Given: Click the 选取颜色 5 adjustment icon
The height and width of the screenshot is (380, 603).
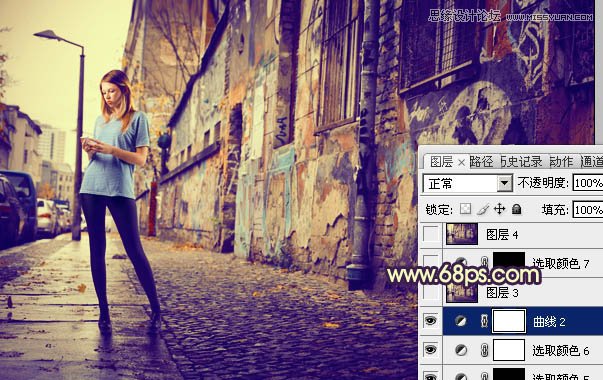Looking at the screenshot, I should pyautogui.click(x=461, y=376).
